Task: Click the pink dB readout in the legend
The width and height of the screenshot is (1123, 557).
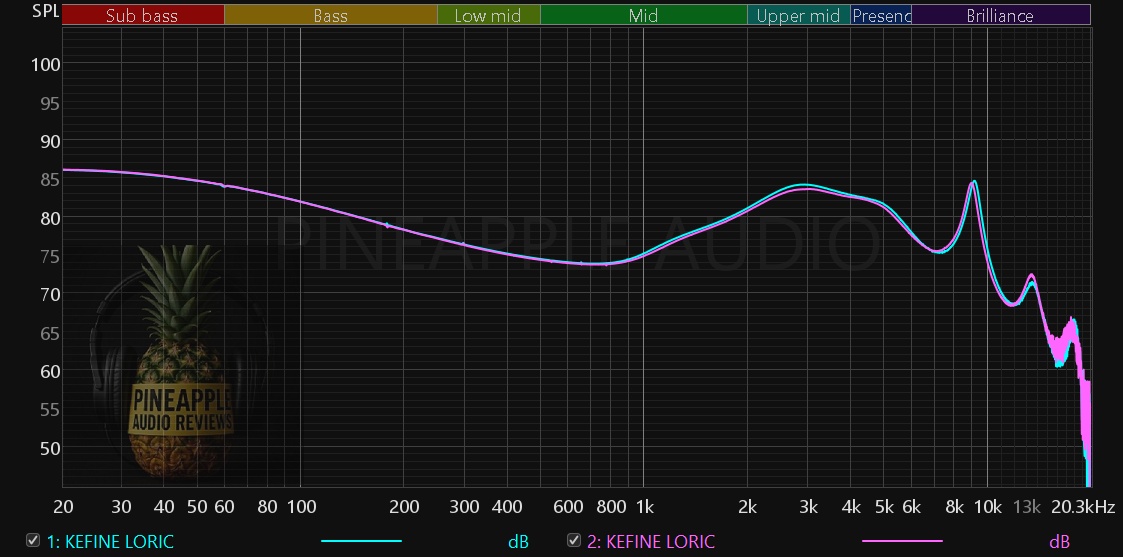Action: click(1059, 542)
